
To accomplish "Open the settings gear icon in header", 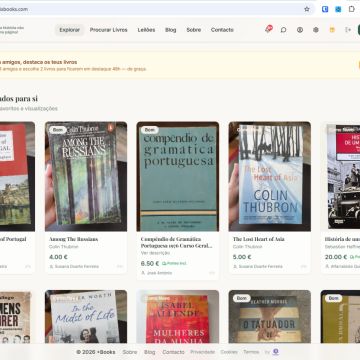I will coord(316,30).
